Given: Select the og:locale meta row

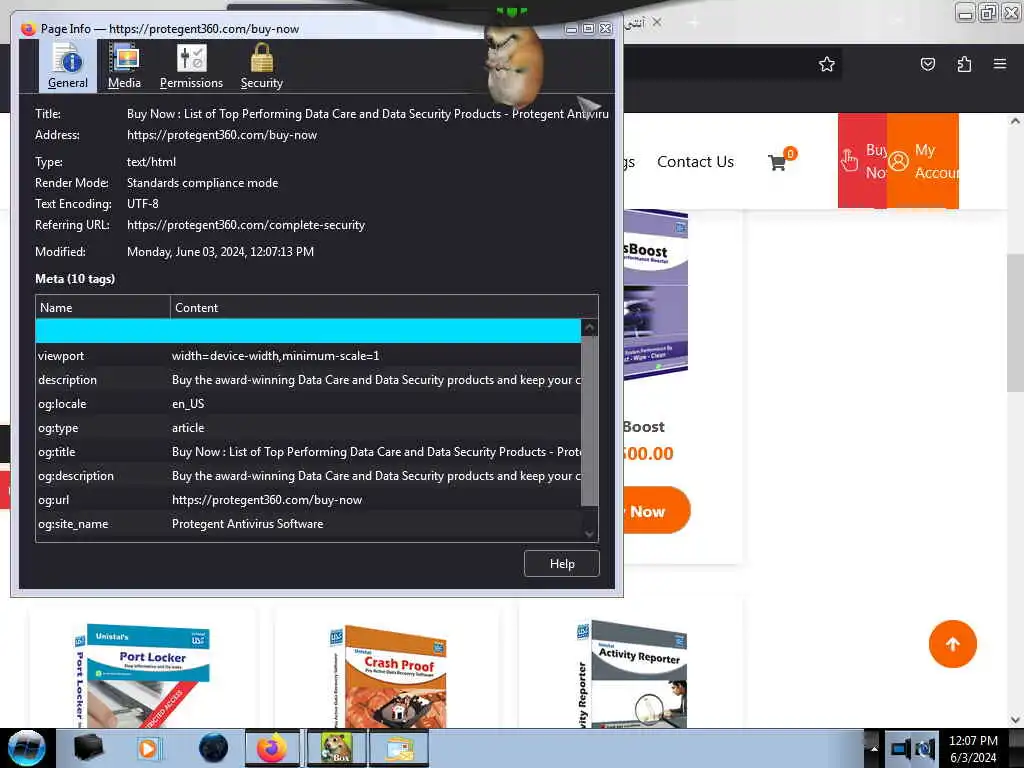Looking at the screenshot, I should pos(308,404).
